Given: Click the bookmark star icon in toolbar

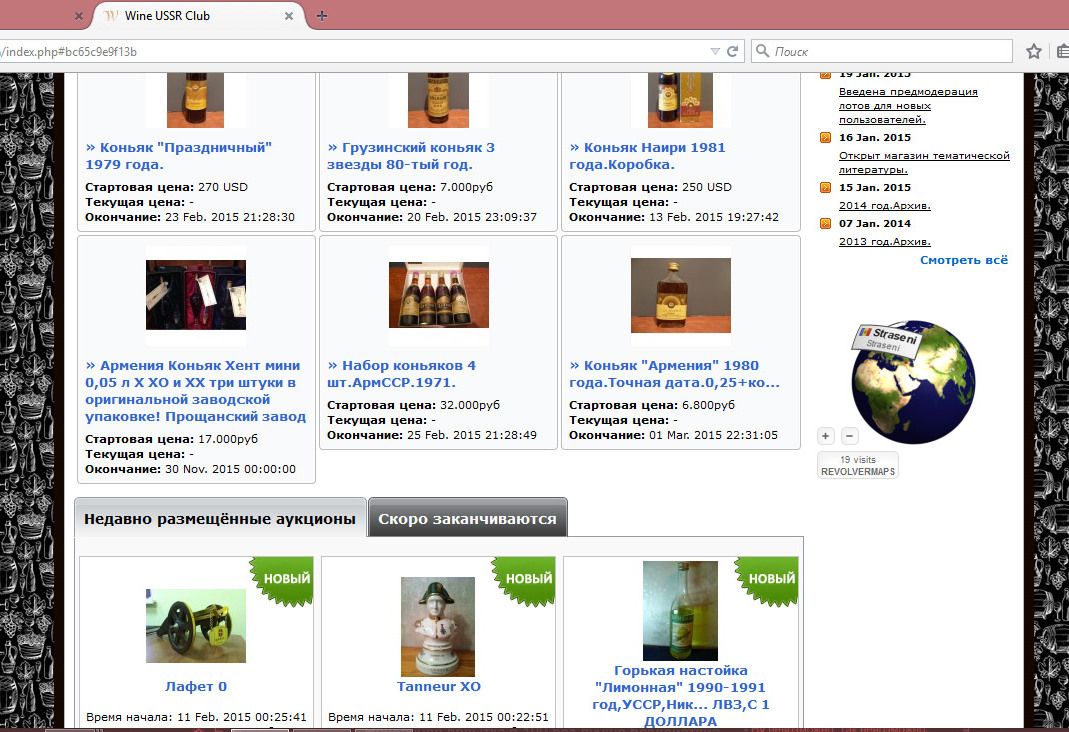Looking at the screenshot, I should 1034,51.
